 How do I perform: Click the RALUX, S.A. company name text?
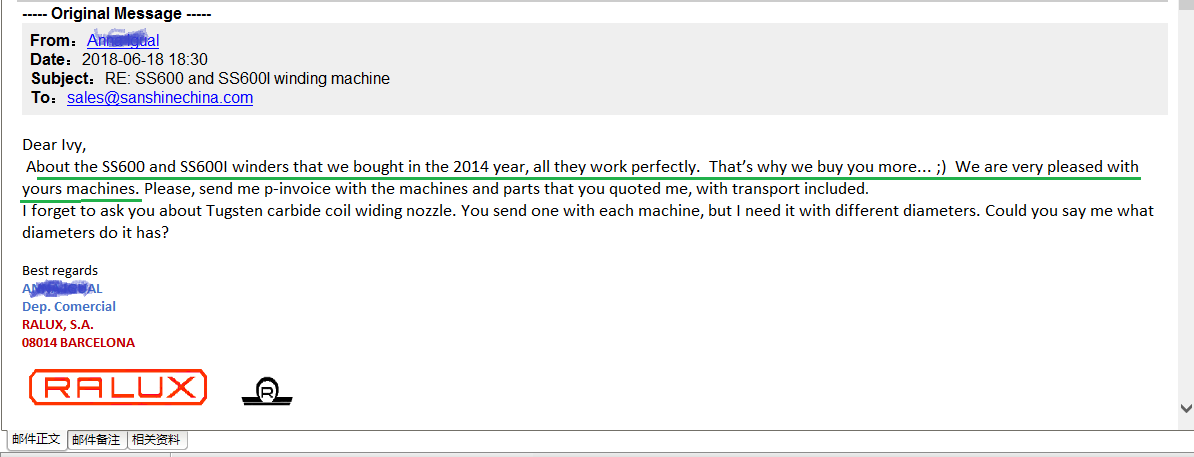[58, 324]
